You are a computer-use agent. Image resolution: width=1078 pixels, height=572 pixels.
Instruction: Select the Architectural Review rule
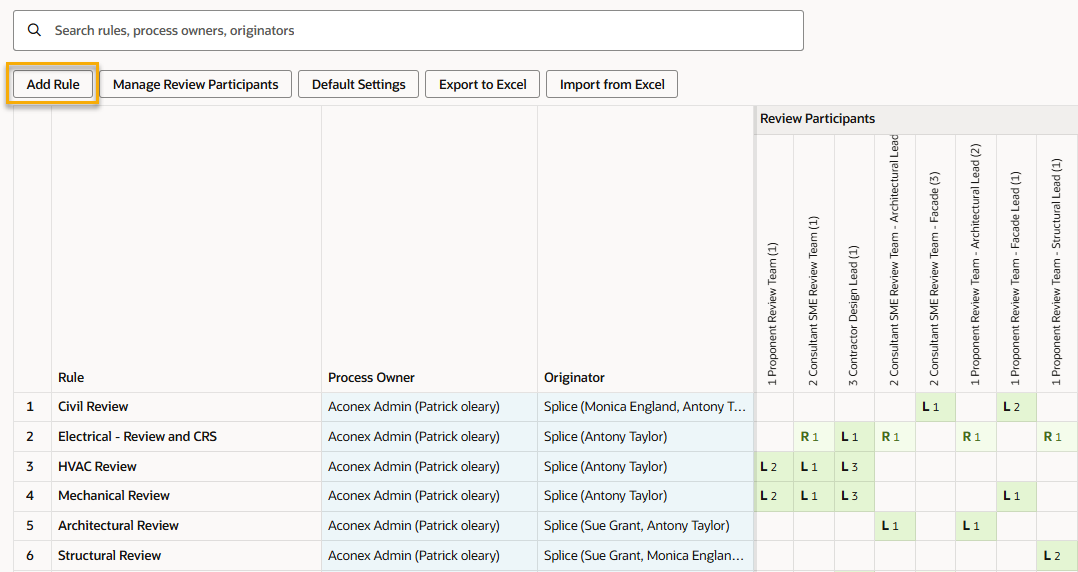click(118, 526)
